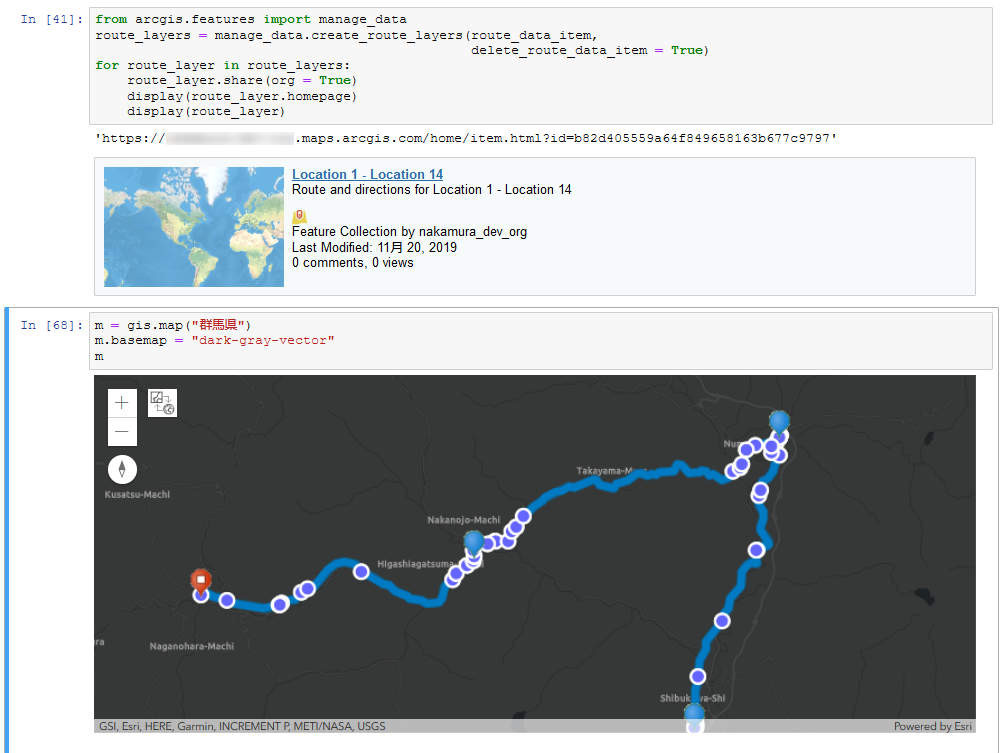Click the zoom in plus button

point(122,403)
